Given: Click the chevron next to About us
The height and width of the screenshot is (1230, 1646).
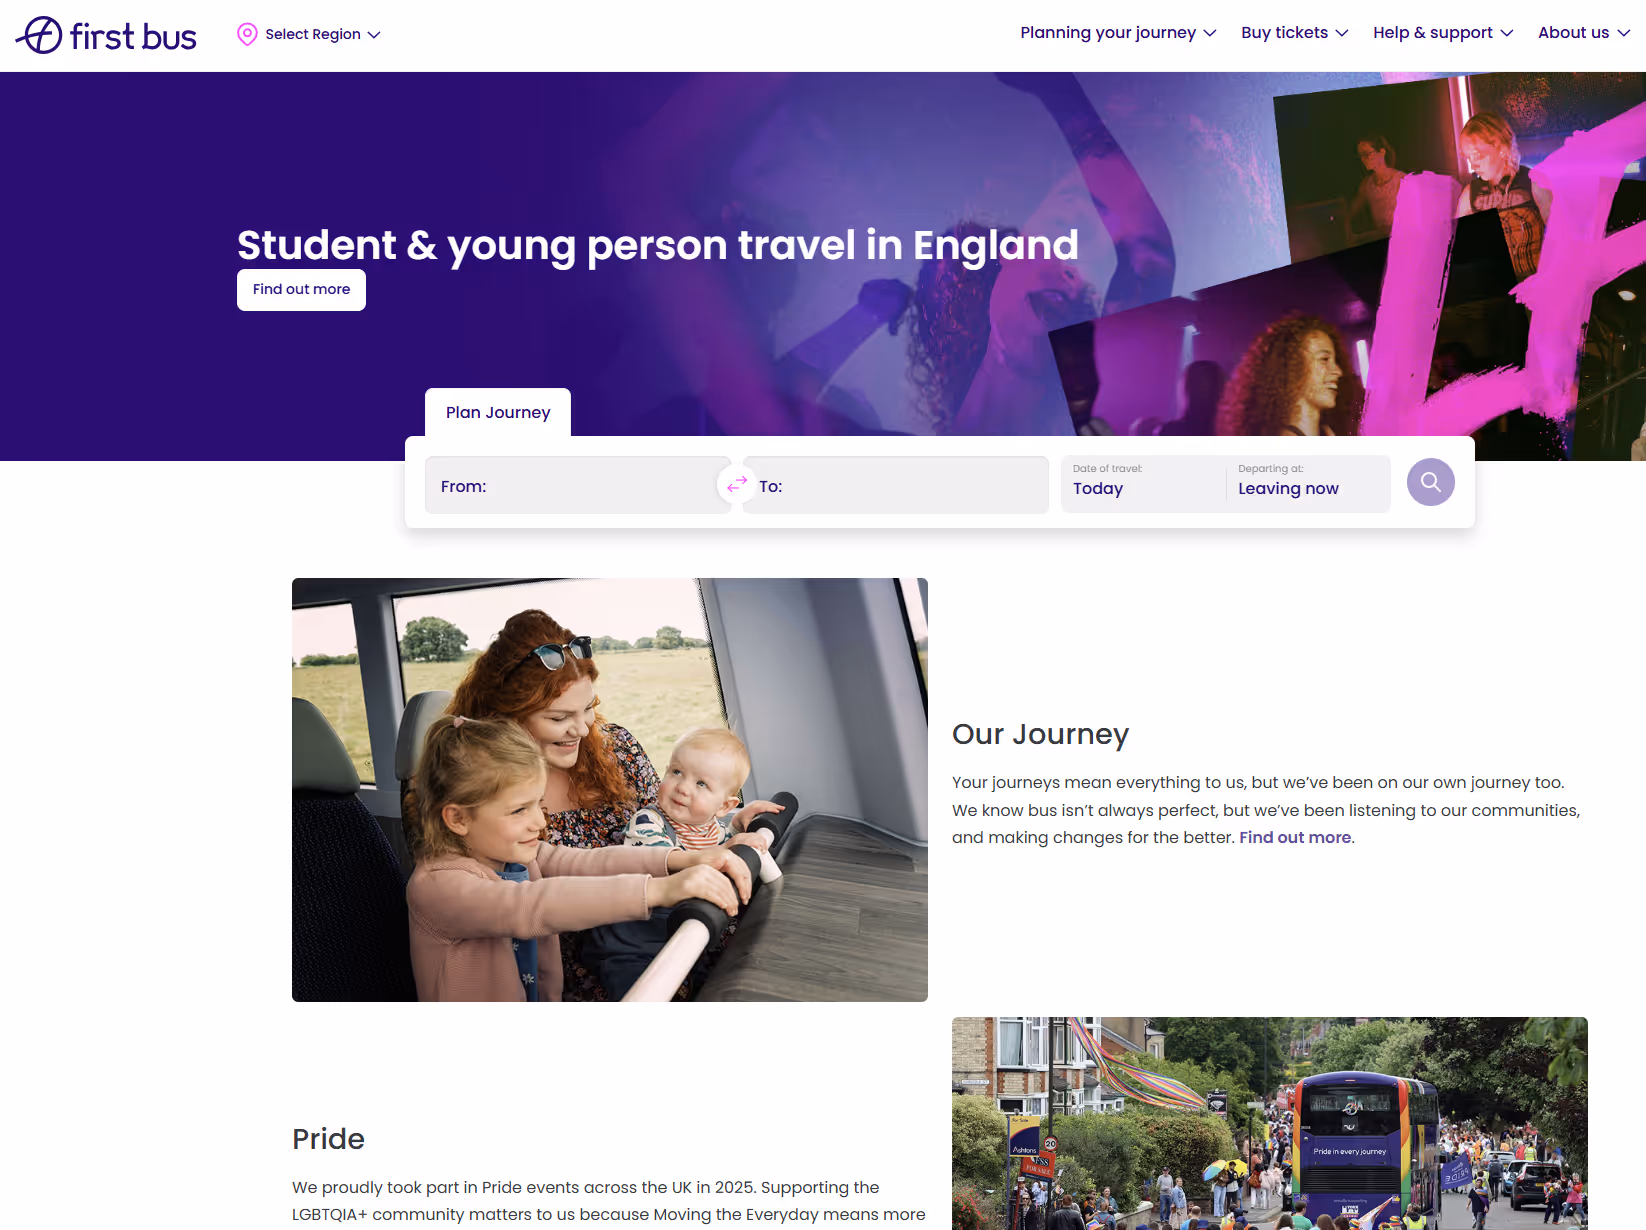Looking at the screenshot, I should coord(1623,33).
